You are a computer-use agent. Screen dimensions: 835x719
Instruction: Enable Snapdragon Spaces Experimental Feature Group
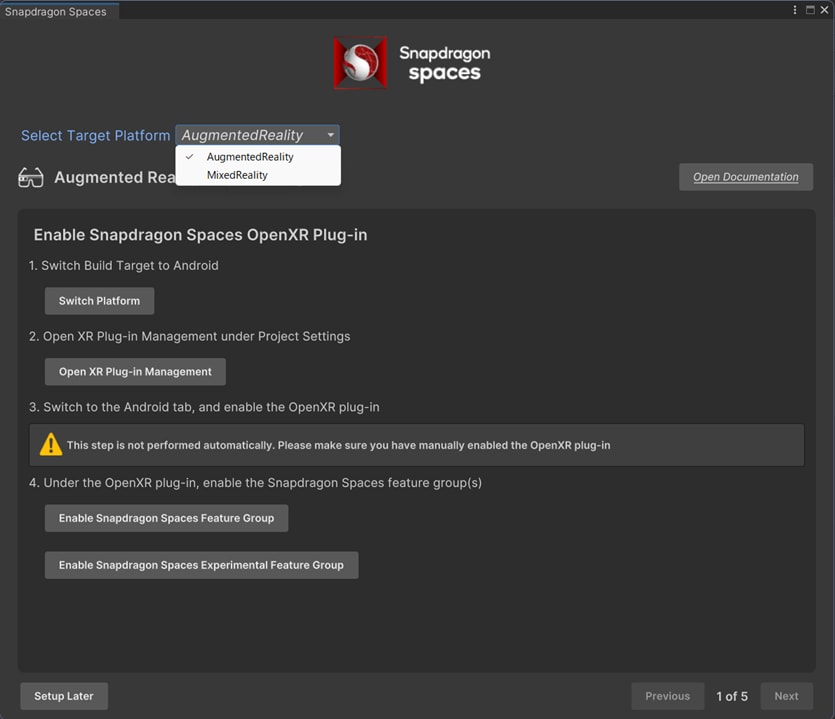coord(201,565)
